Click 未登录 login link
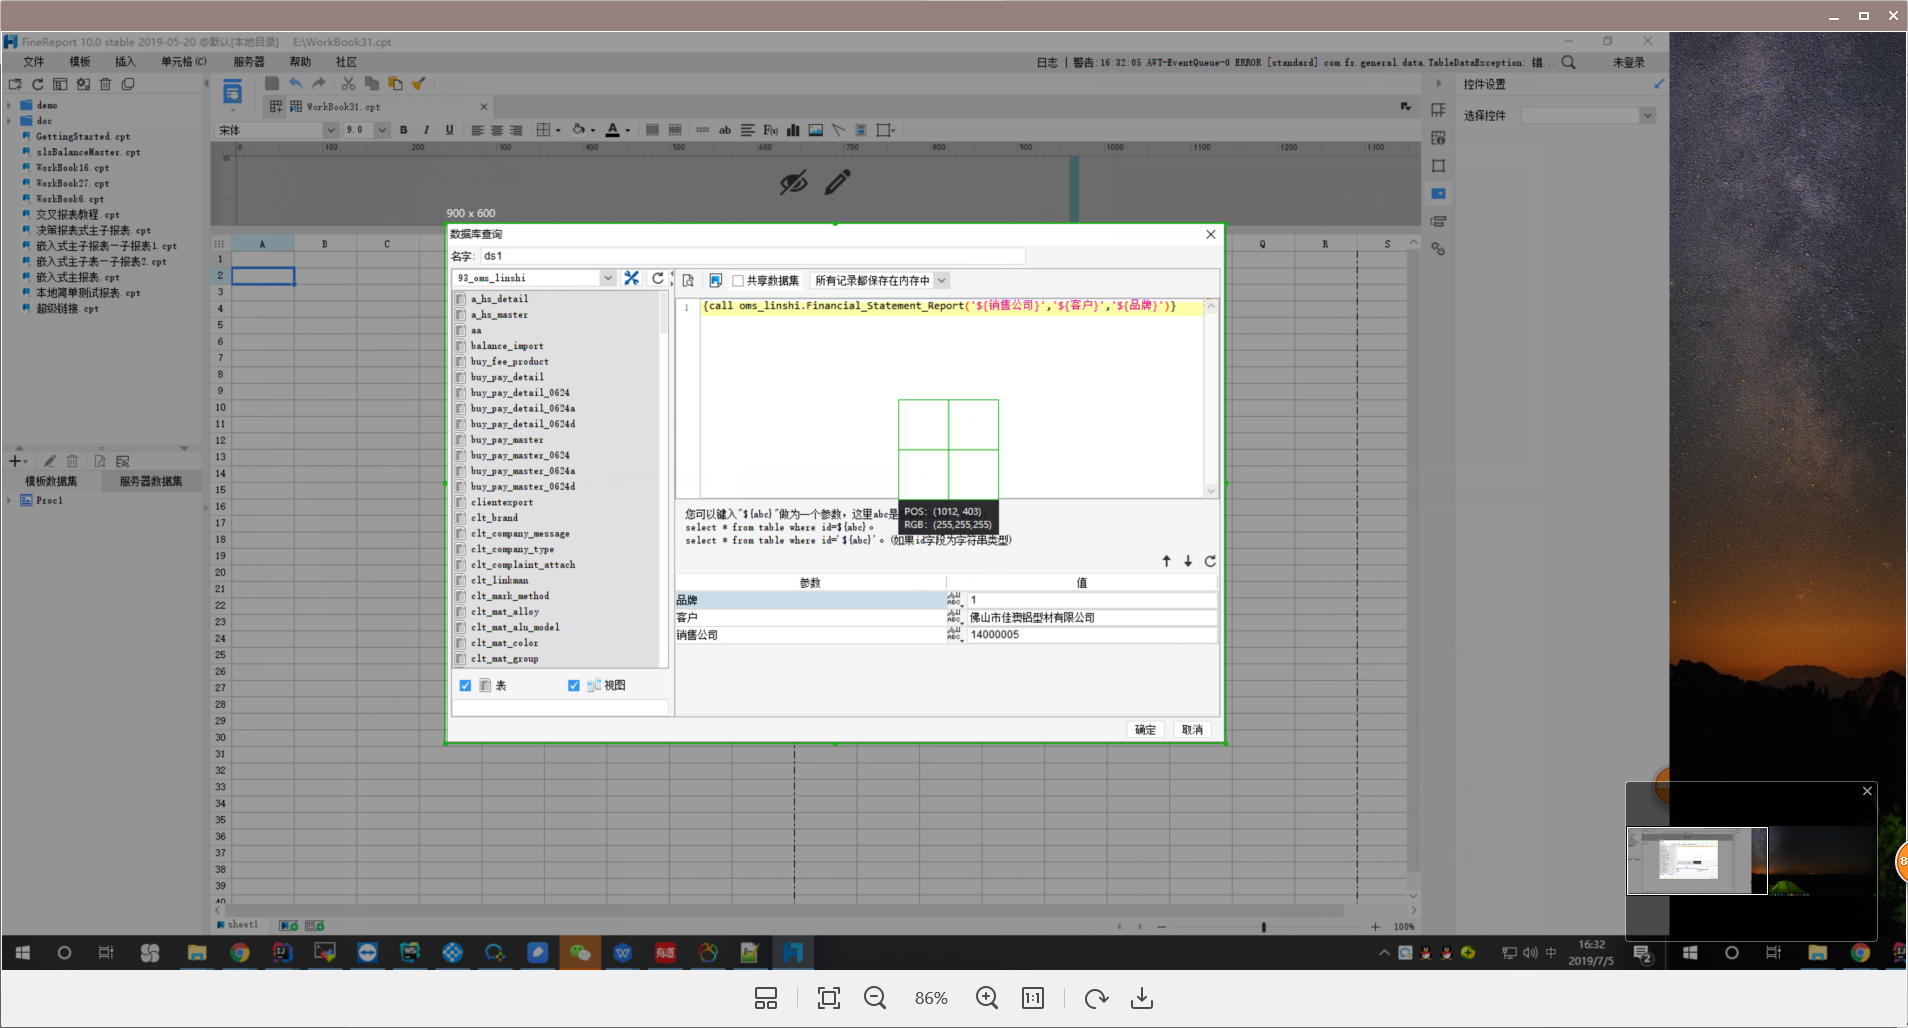This screenshot has width=1908, height=1028. [1629, 62]
